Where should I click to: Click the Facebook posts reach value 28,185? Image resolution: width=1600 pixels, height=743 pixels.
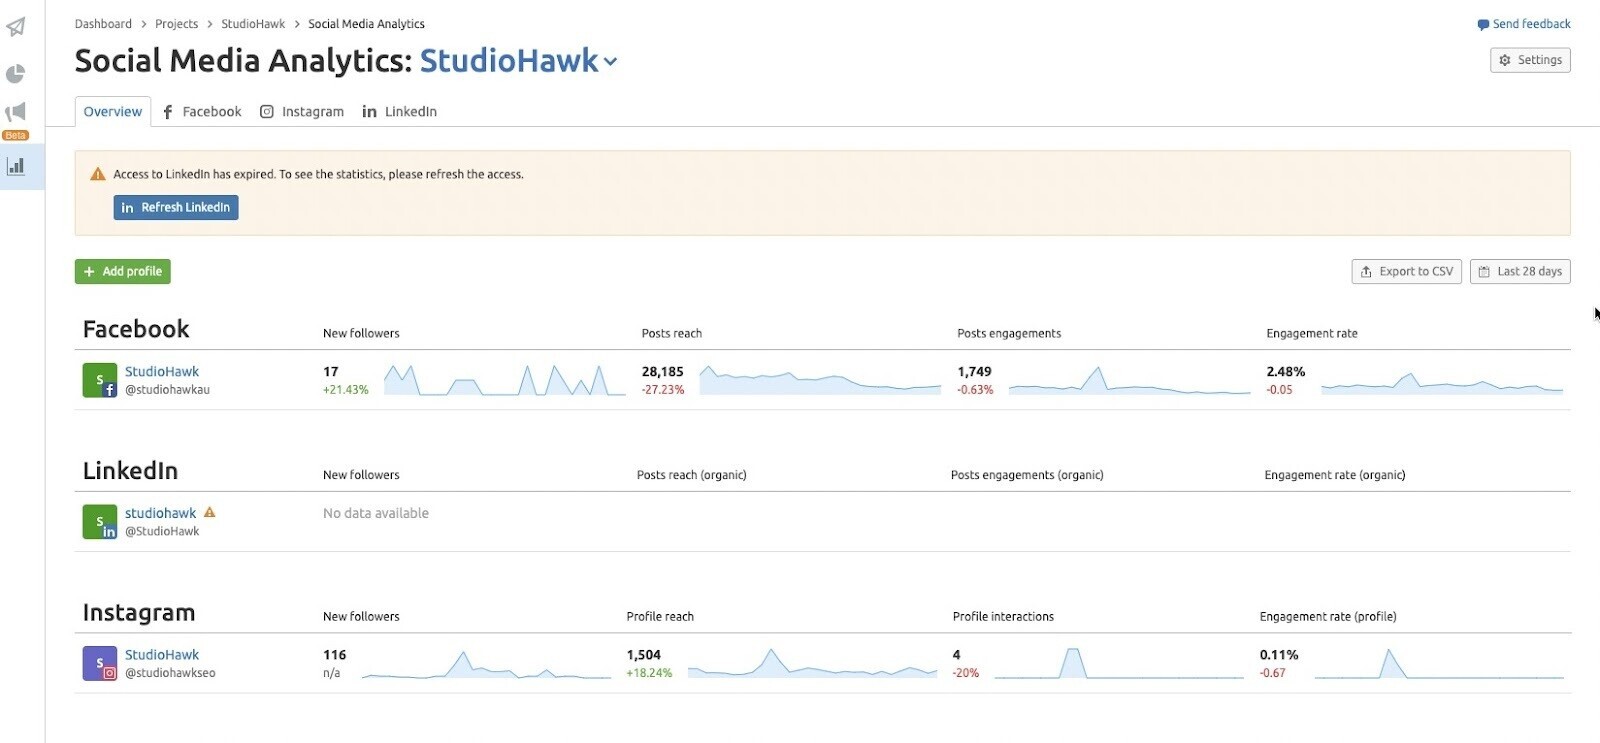coord(663,371)
